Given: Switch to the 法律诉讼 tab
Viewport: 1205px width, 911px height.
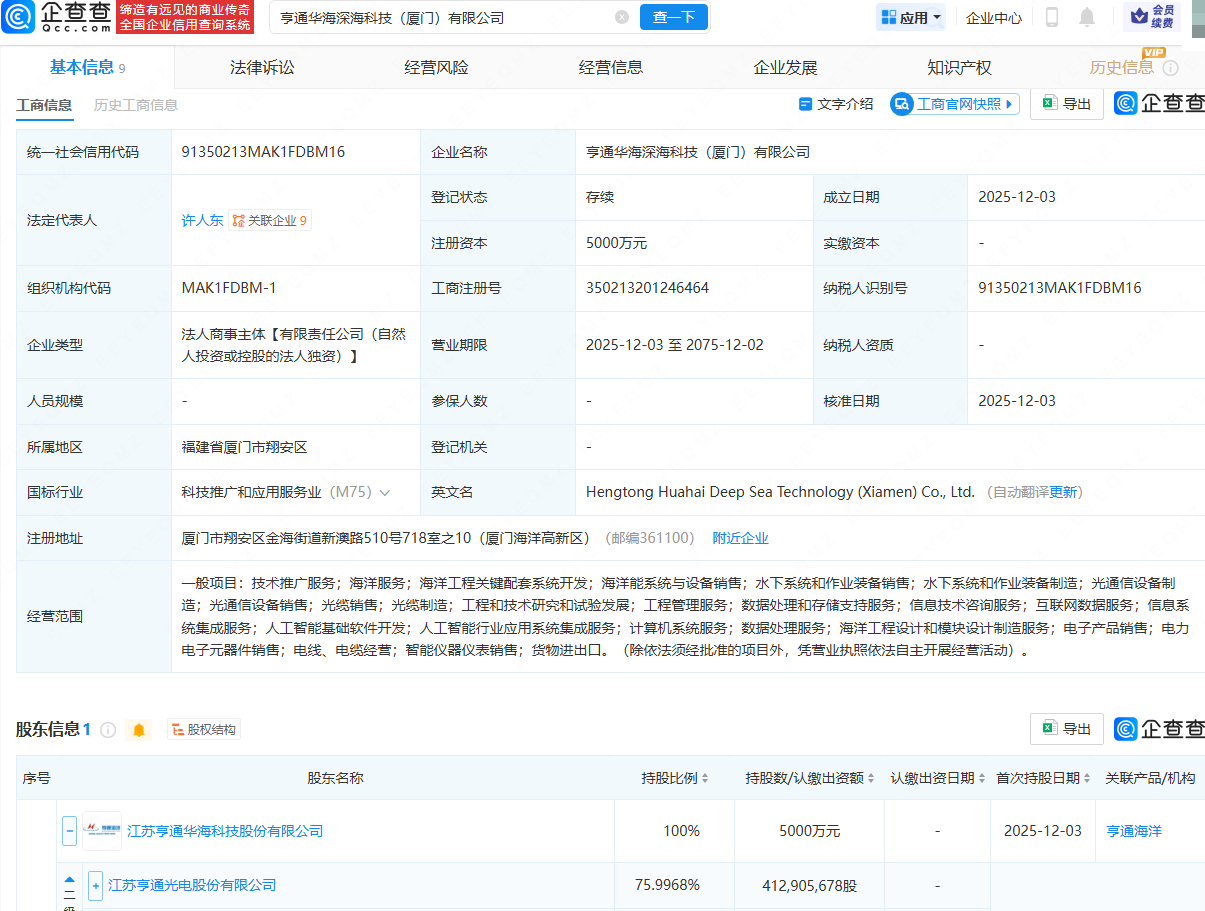Looking at the screenshot, I should coord(262,68).
